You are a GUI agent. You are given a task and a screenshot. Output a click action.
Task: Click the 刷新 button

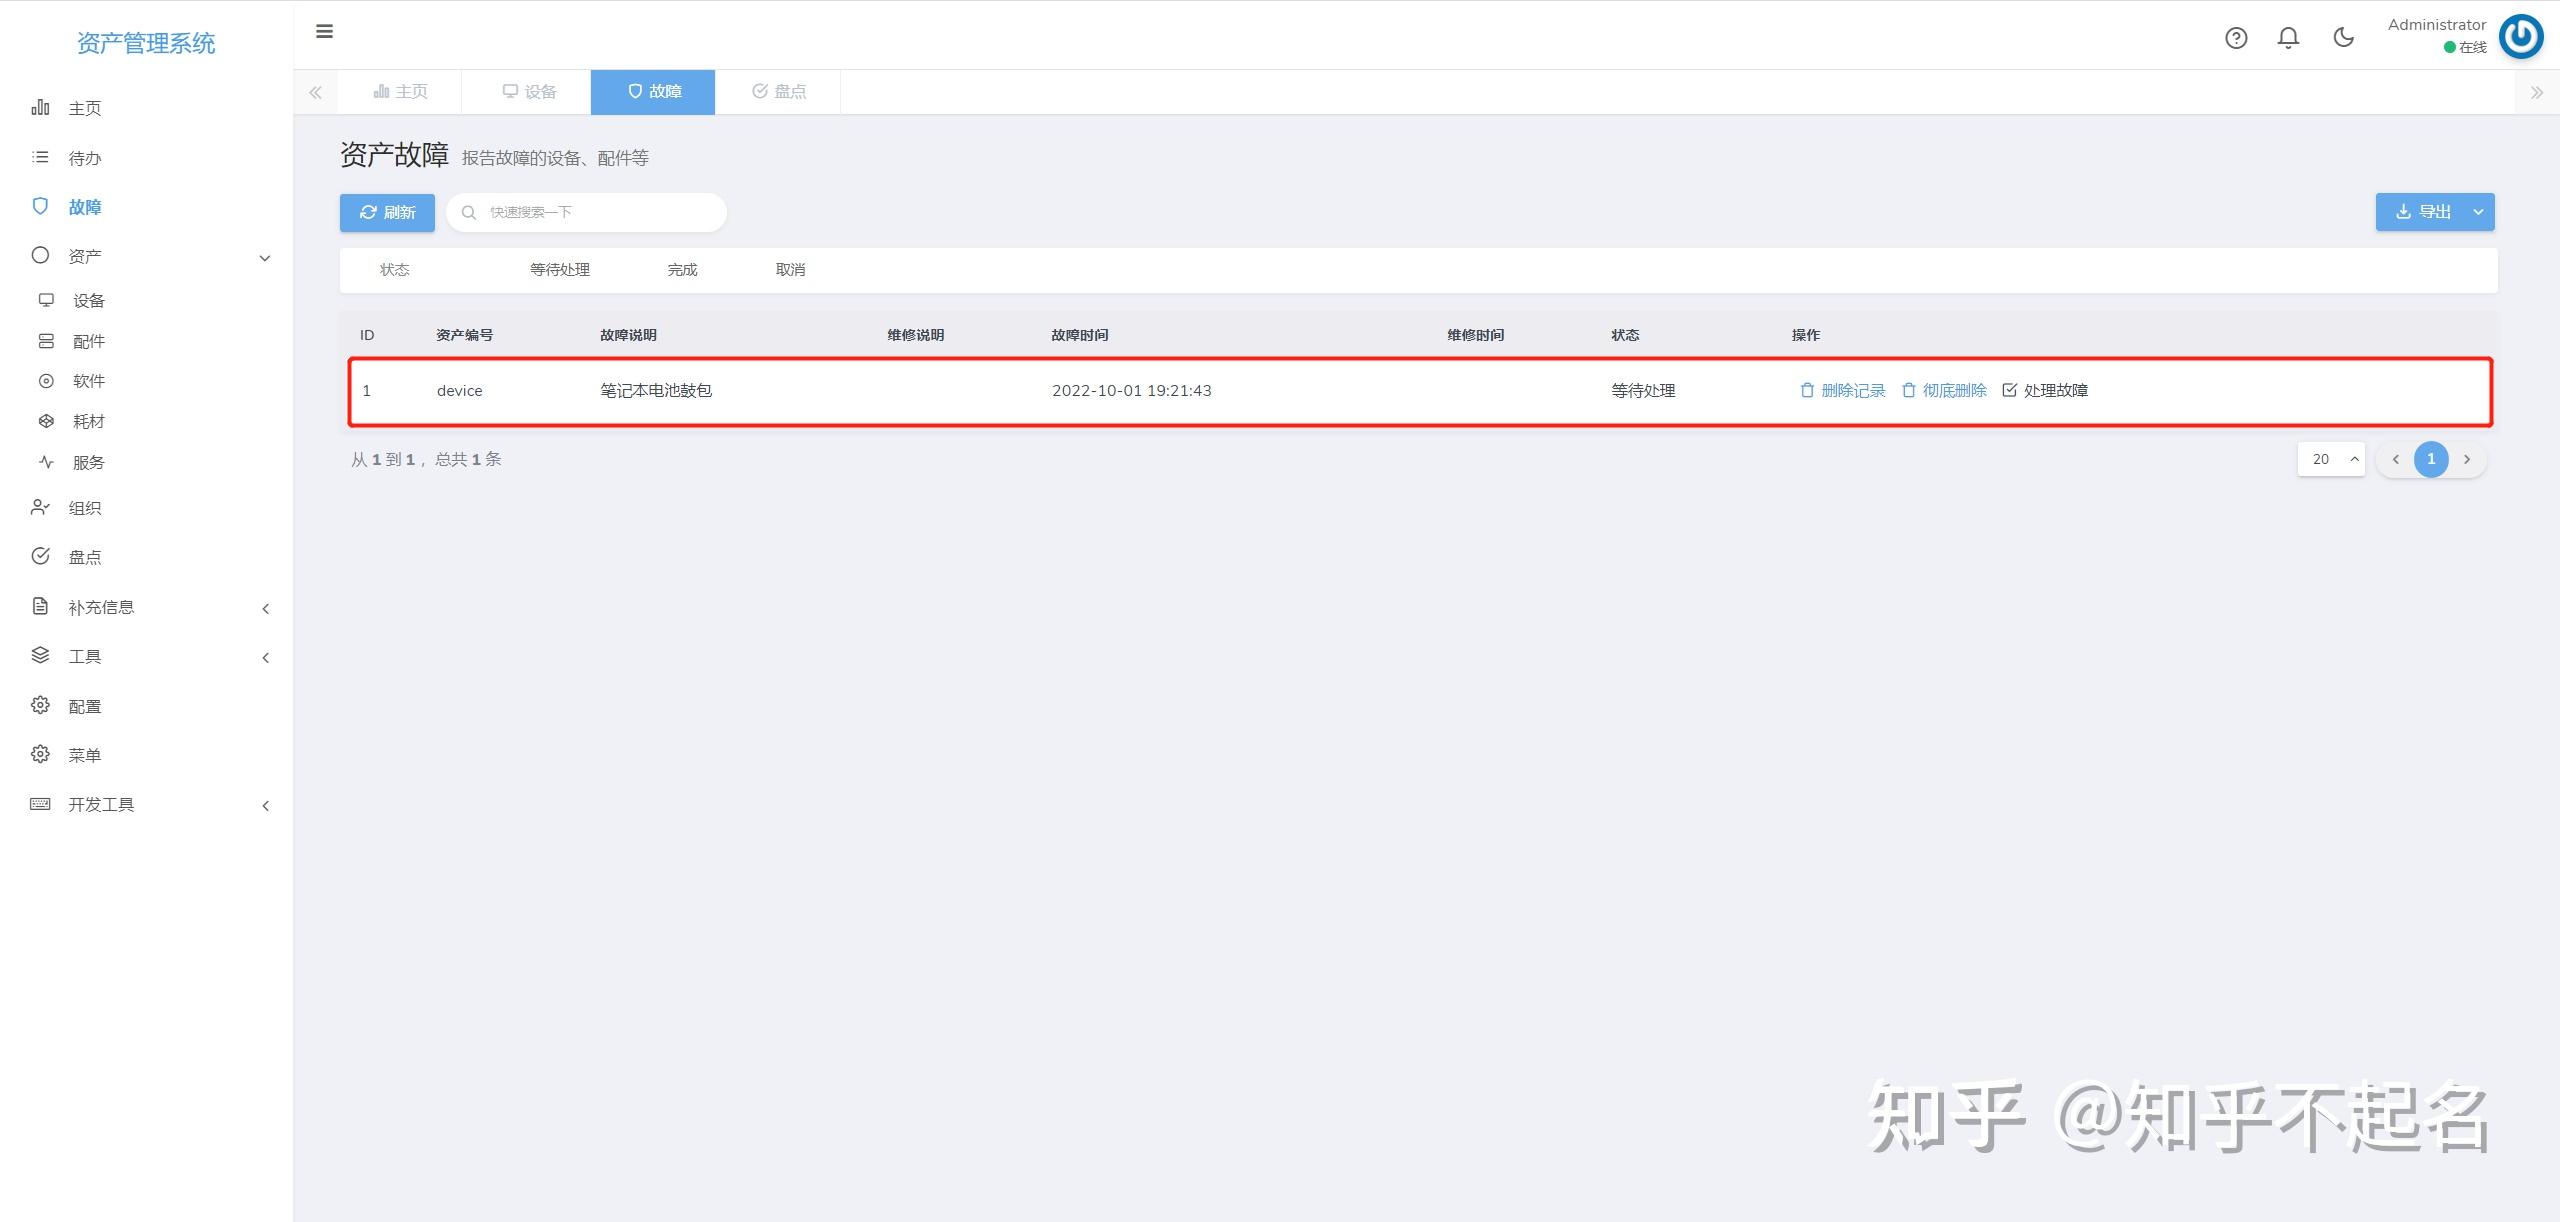[x=387, y=213]
